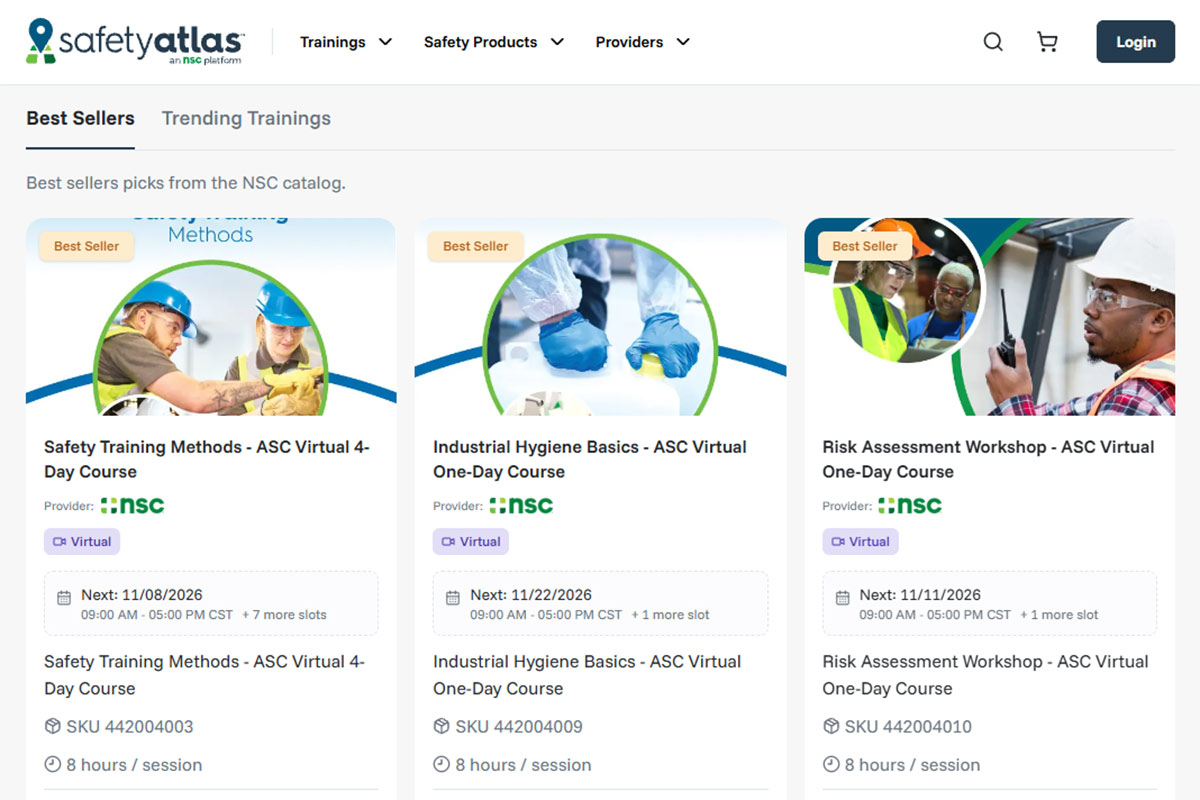Click clock icon on Risk Assessment Workshop card
The height and width of the screenshot is (800, 1200).
point(831,764)
